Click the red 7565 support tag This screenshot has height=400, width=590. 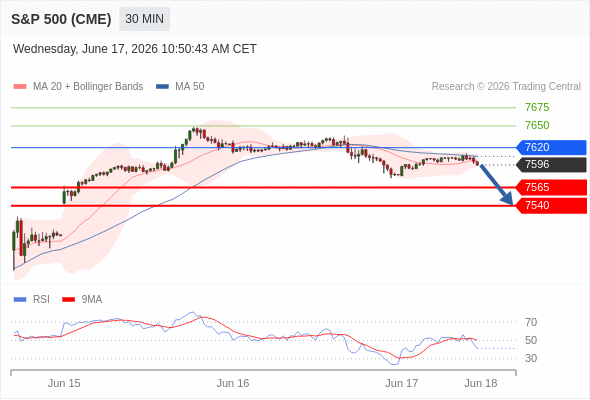coord(551,187)
